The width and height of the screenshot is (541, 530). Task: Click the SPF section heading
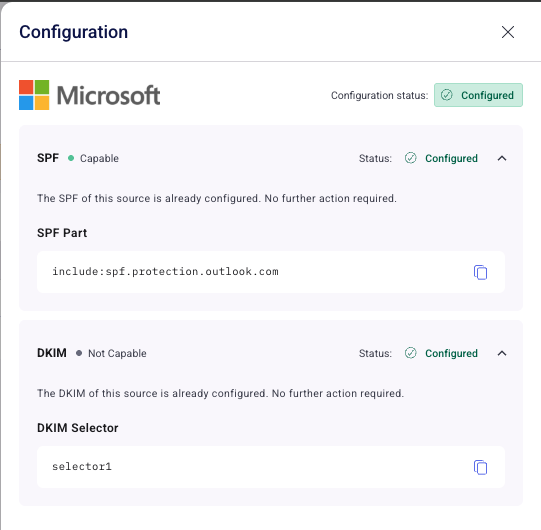48,158
